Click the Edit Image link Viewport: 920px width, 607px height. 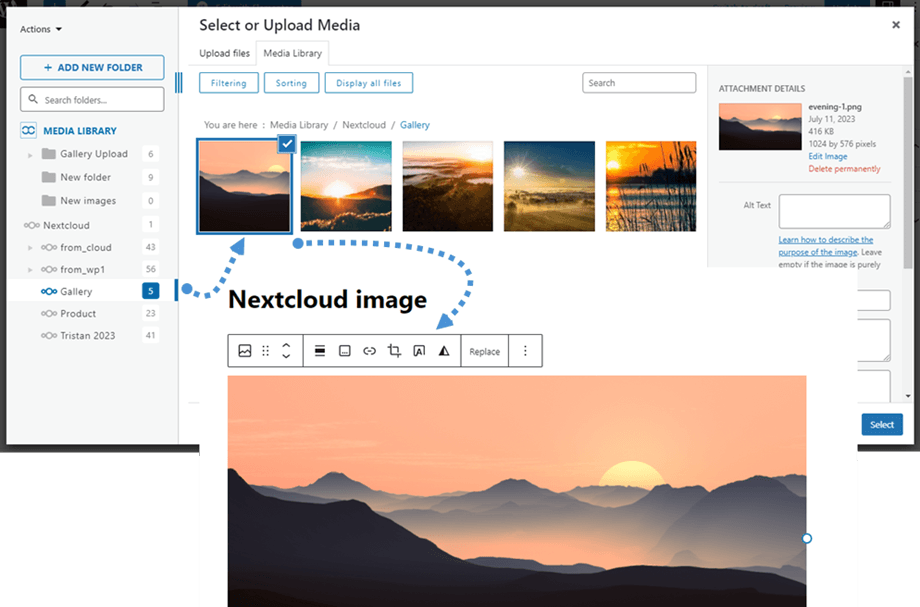tap(828, 157)
